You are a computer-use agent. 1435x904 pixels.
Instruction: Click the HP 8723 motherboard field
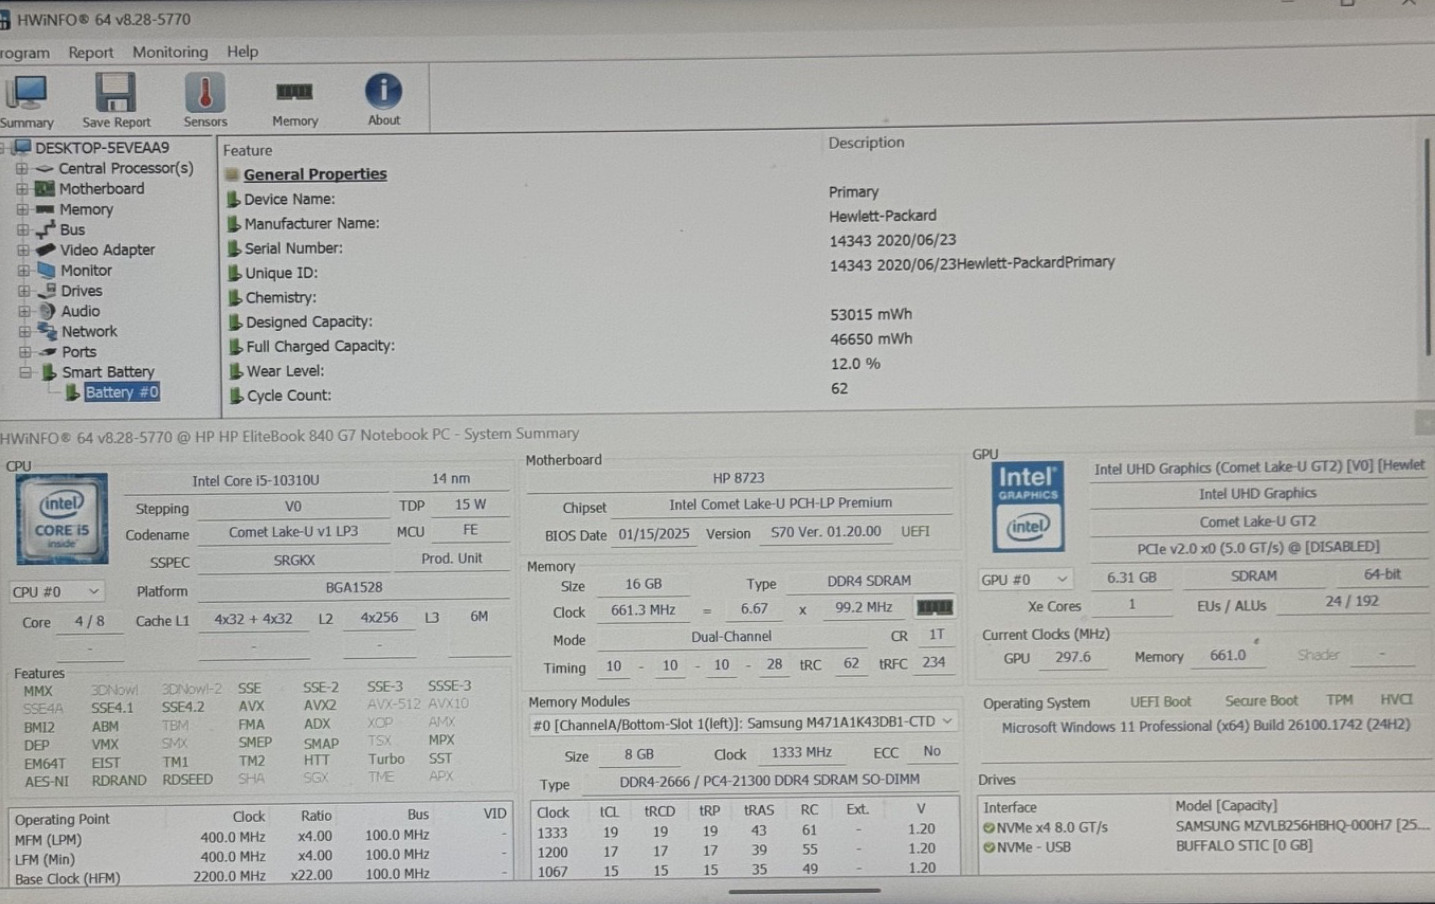(739, 478)
